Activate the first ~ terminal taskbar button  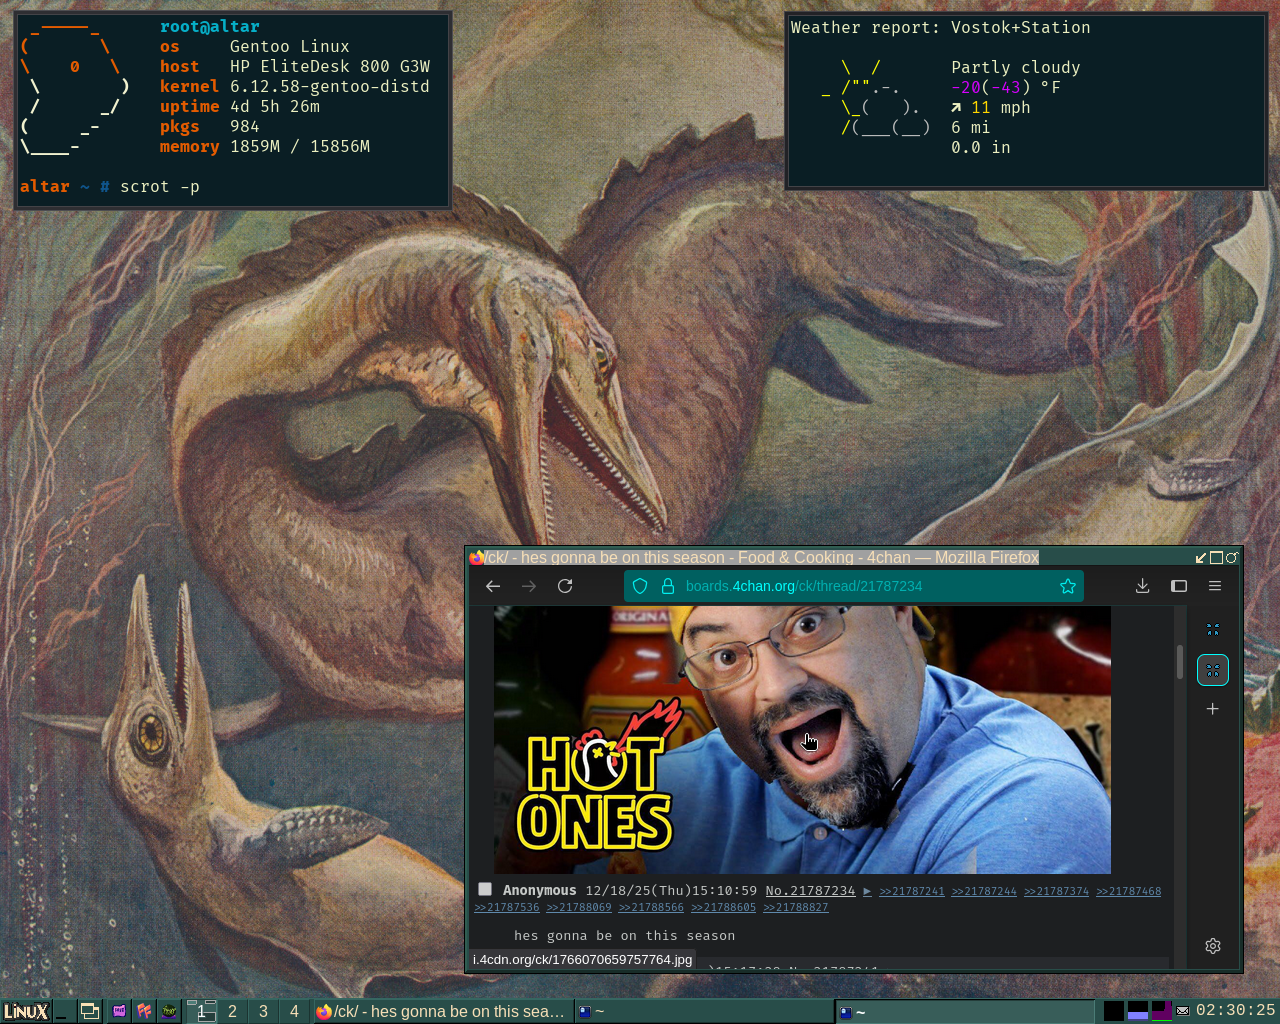click(x=704, y=1011)
